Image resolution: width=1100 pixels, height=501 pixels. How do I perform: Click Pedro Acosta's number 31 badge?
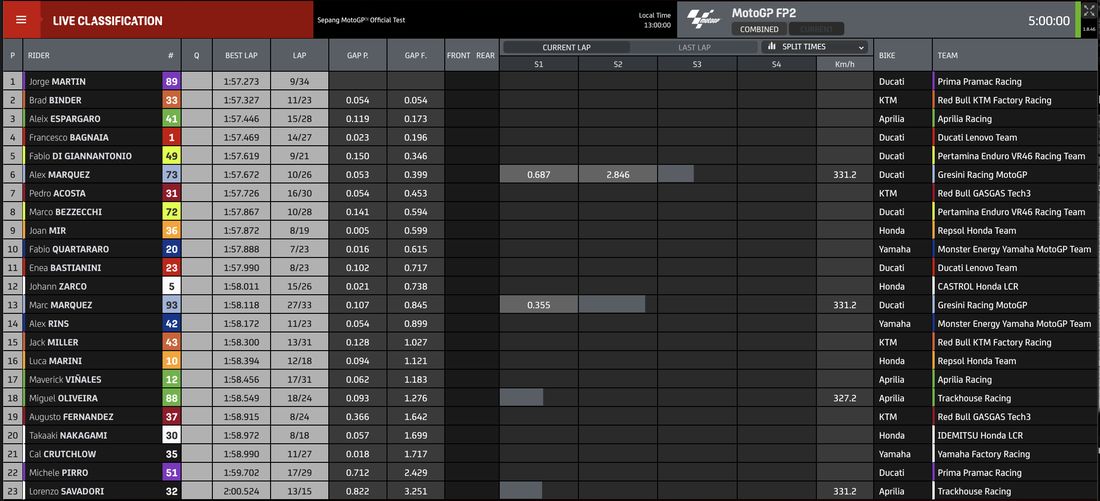171,193
